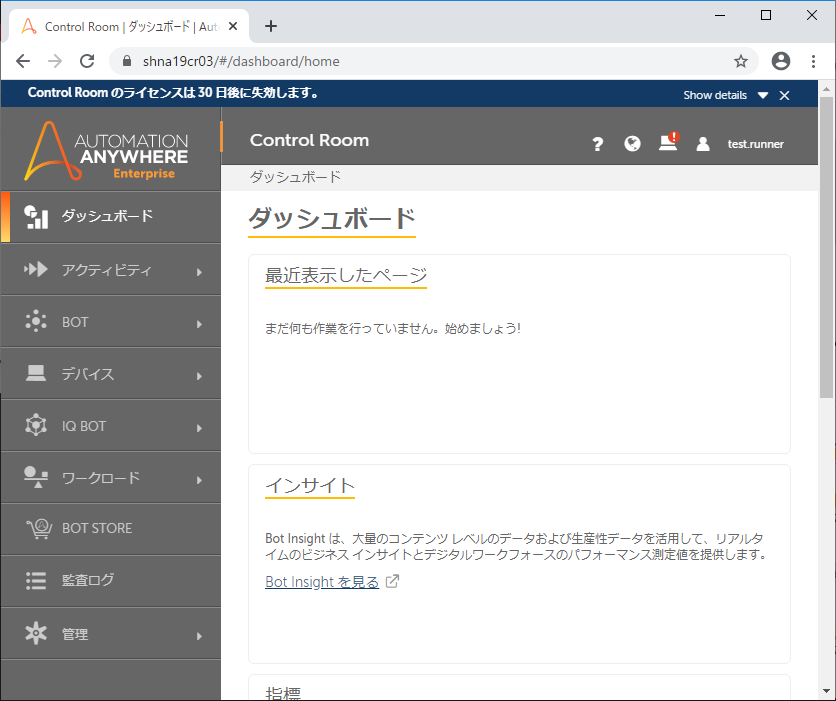836x701 pixels.
Task: Click the Show details text
Action: (715, 95)
